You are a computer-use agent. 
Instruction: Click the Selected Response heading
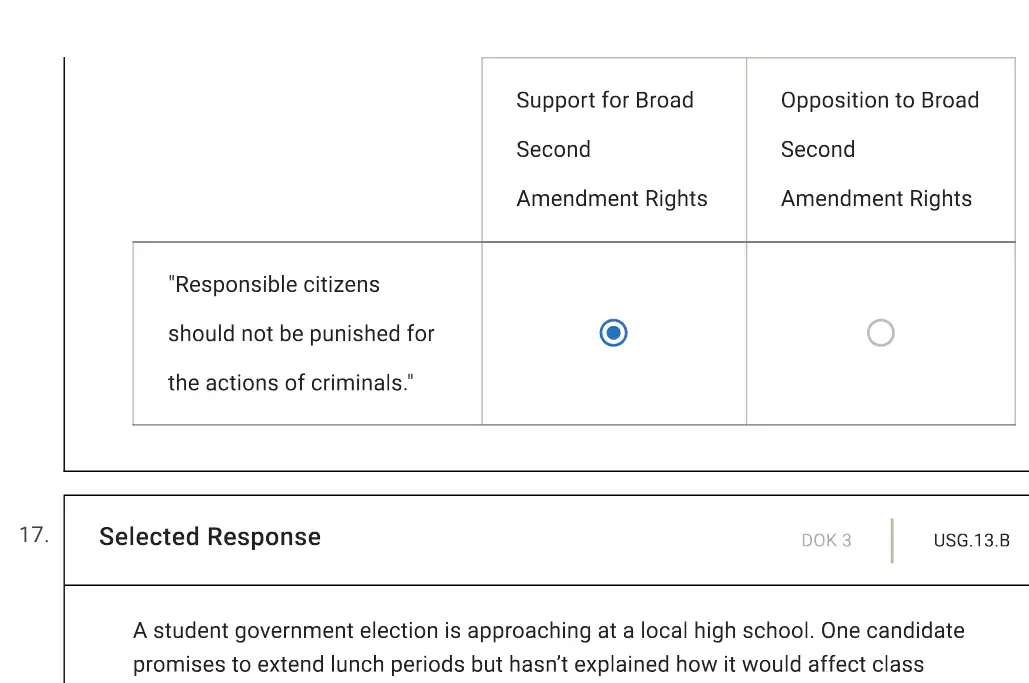coord(210,537)
